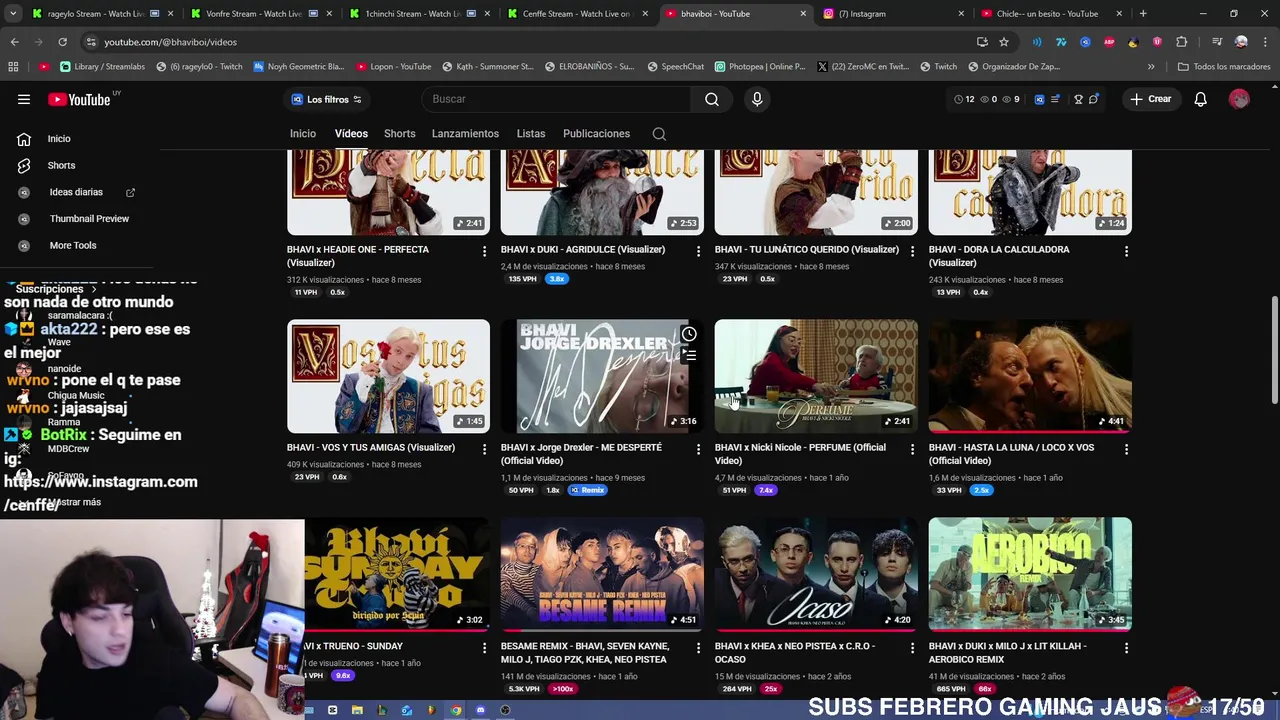Screen dimensions: 1280x720
Task: Switch to rageylo Stream browser tab
Action: [102, 14]
